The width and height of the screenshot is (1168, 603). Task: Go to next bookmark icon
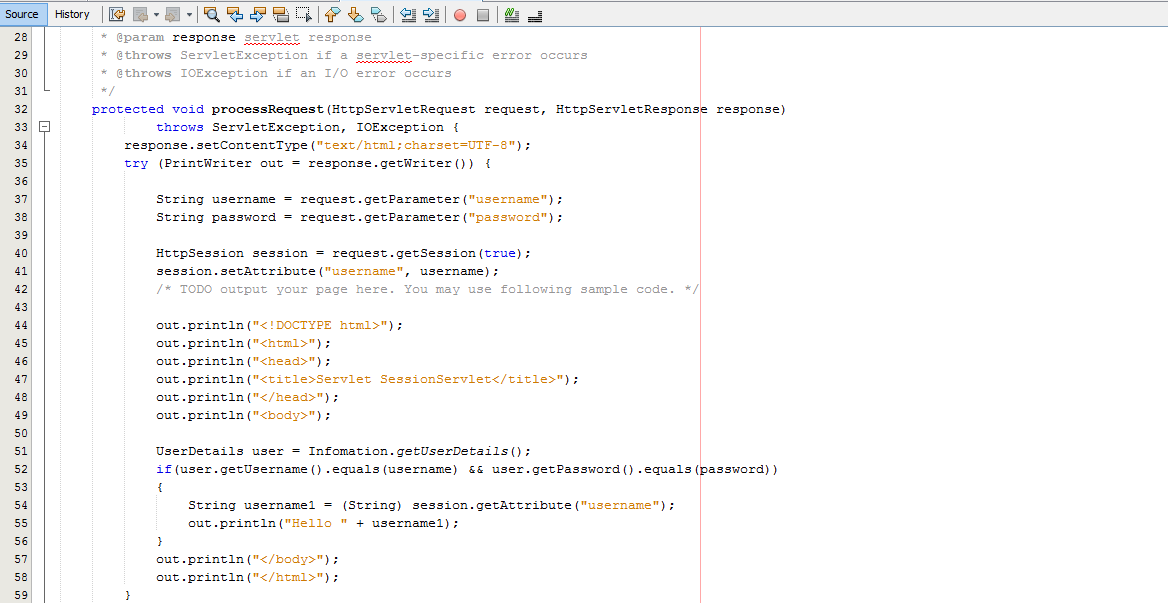[355, 14]
